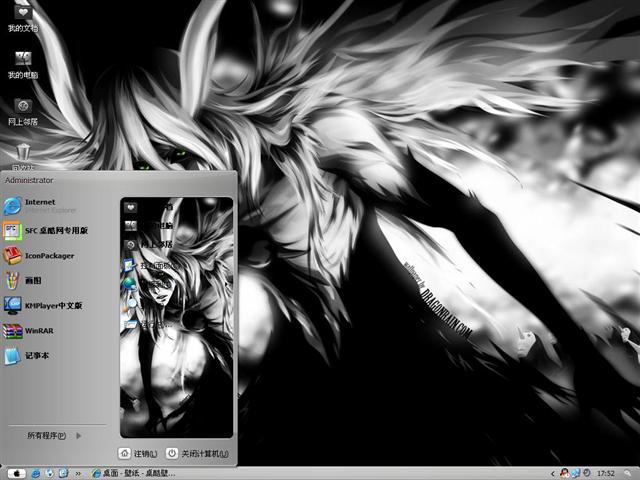Click the Administrator user name header

pos(29,180)
